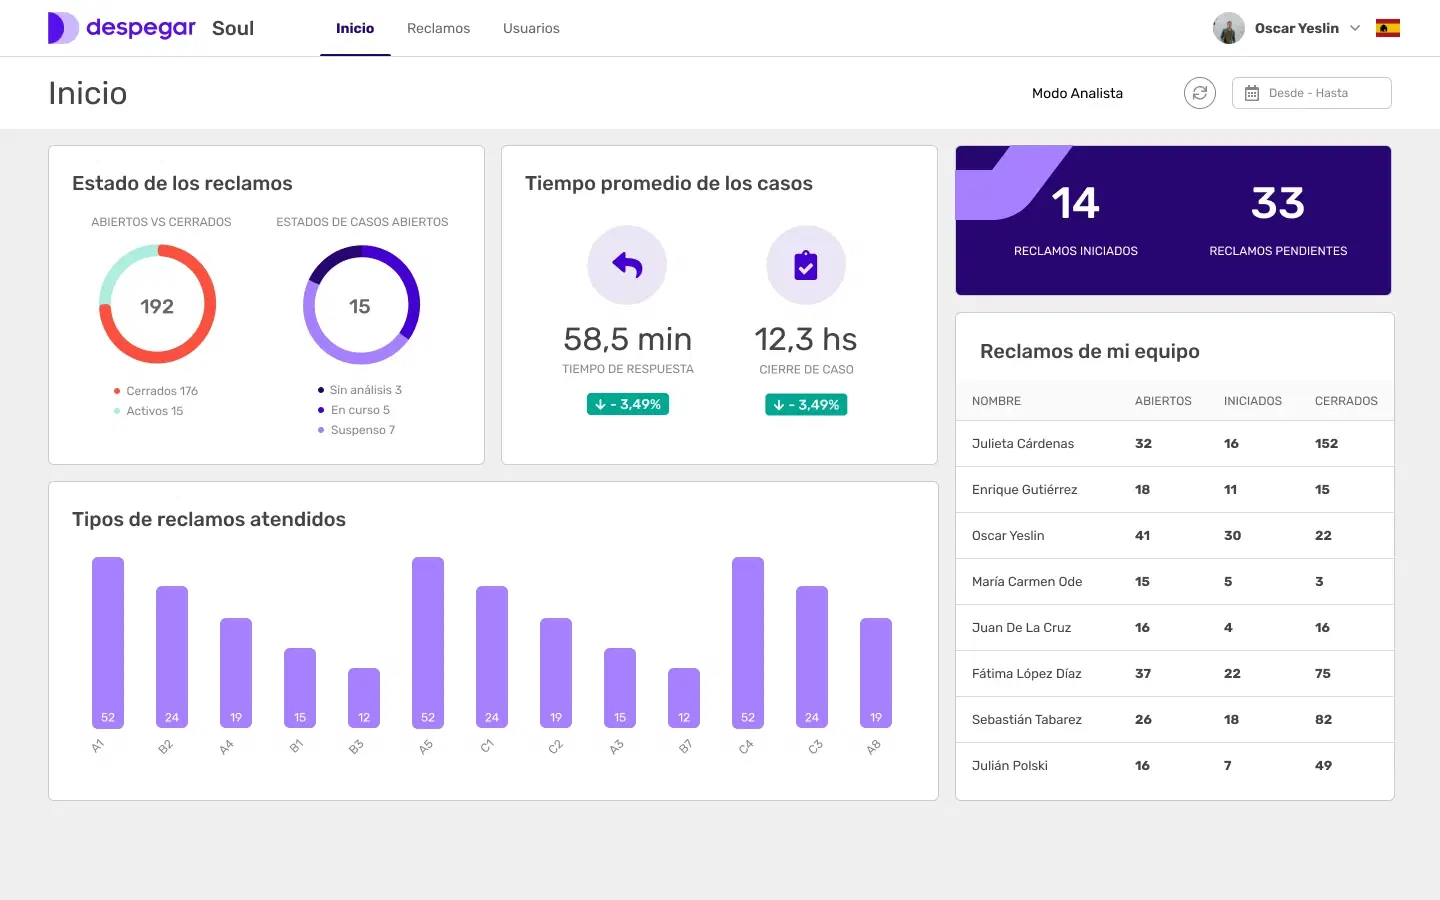Click the A5 bar in Tipos de reclamos

tap(427, 640)
